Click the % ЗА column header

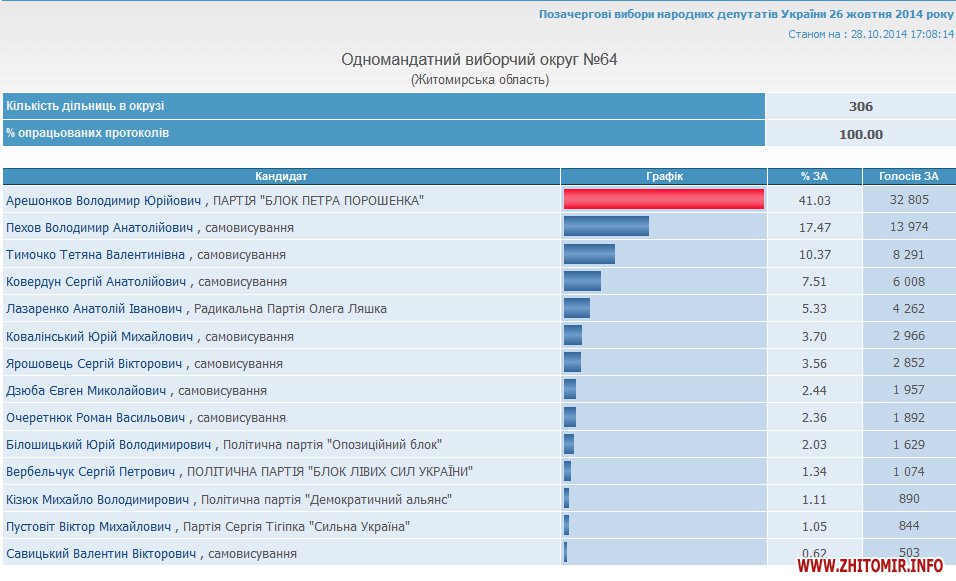(x=814, y=176)
